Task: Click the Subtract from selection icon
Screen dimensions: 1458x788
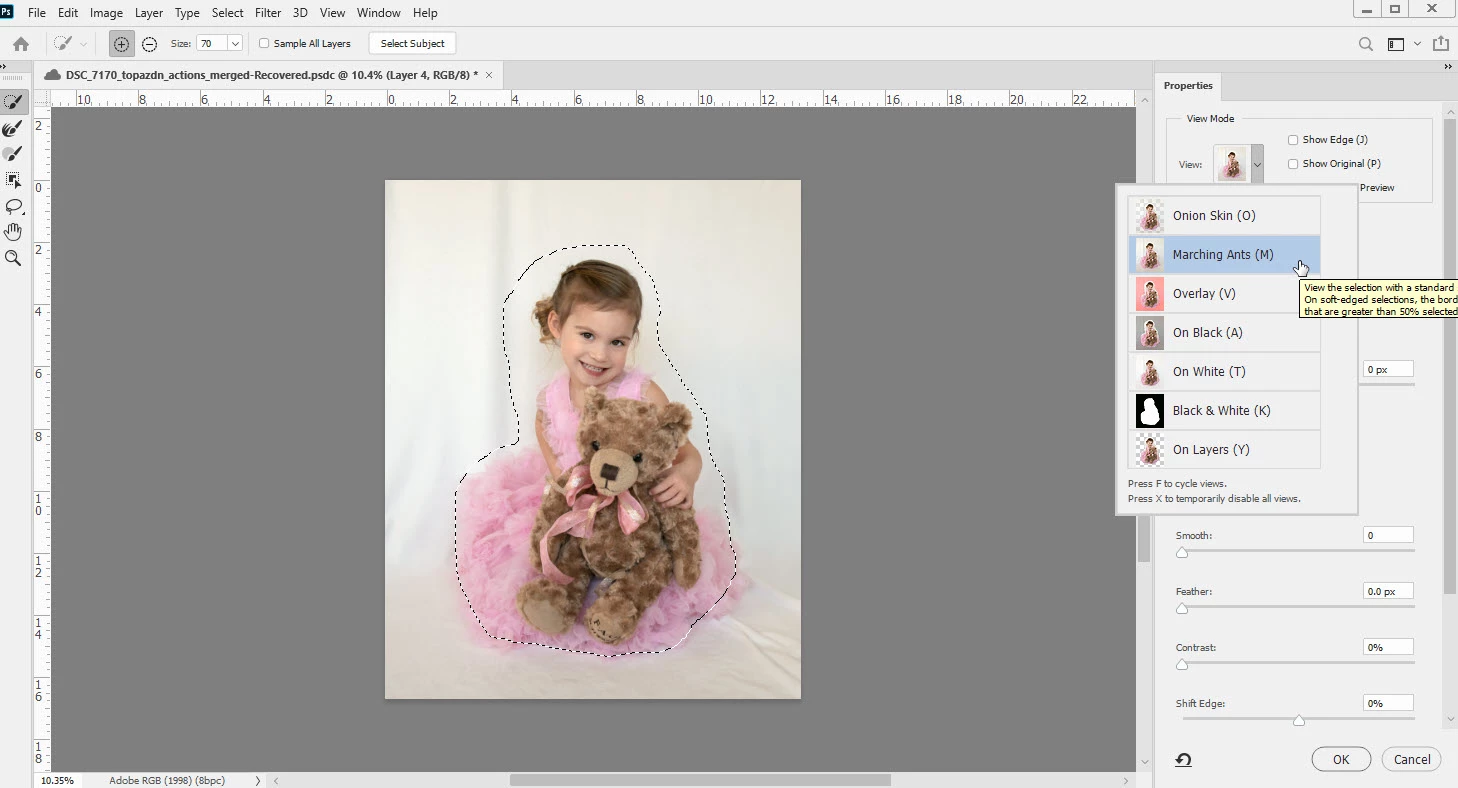Action: pyautogui.click(x=149, y=44)
